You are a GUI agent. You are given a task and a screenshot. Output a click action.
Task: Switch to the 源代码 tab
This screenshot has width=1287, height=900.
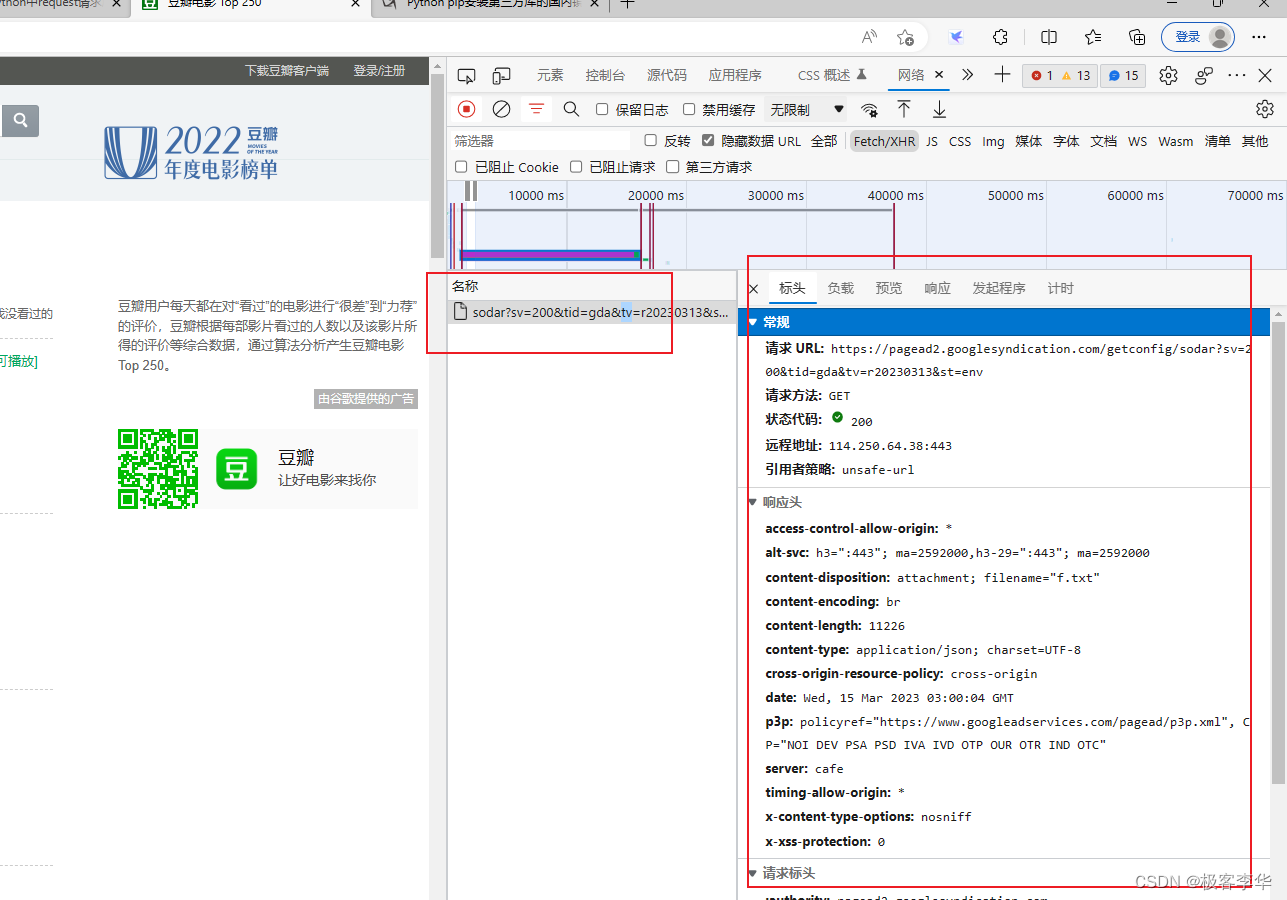pyautogui.click(x=667, y=75)
